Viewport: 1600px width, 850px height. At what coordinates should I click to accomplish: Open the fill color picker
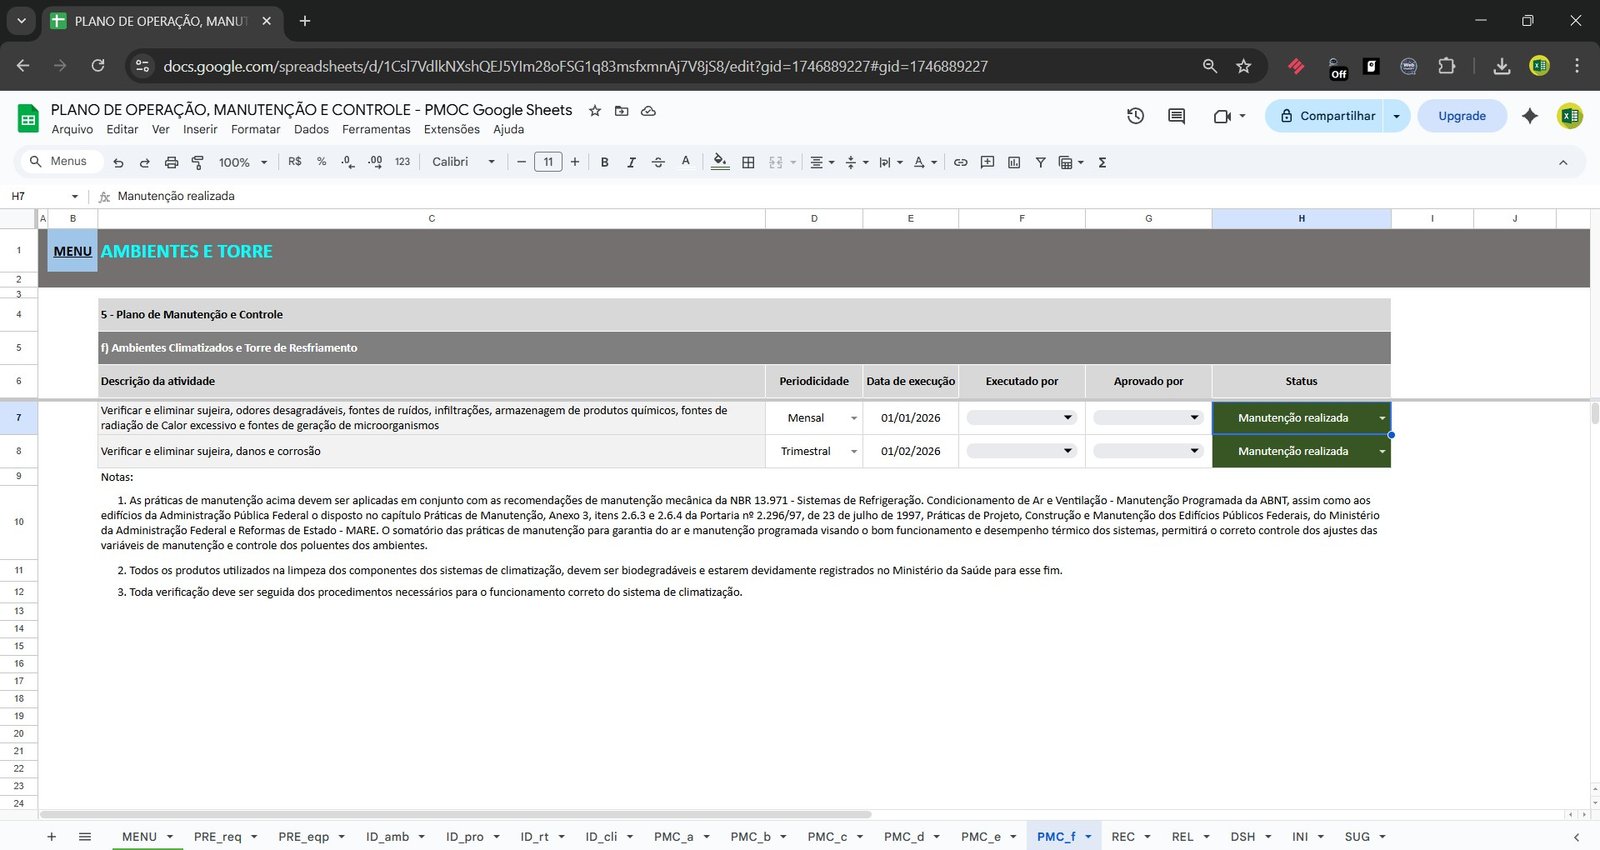(x=720, y=162)
